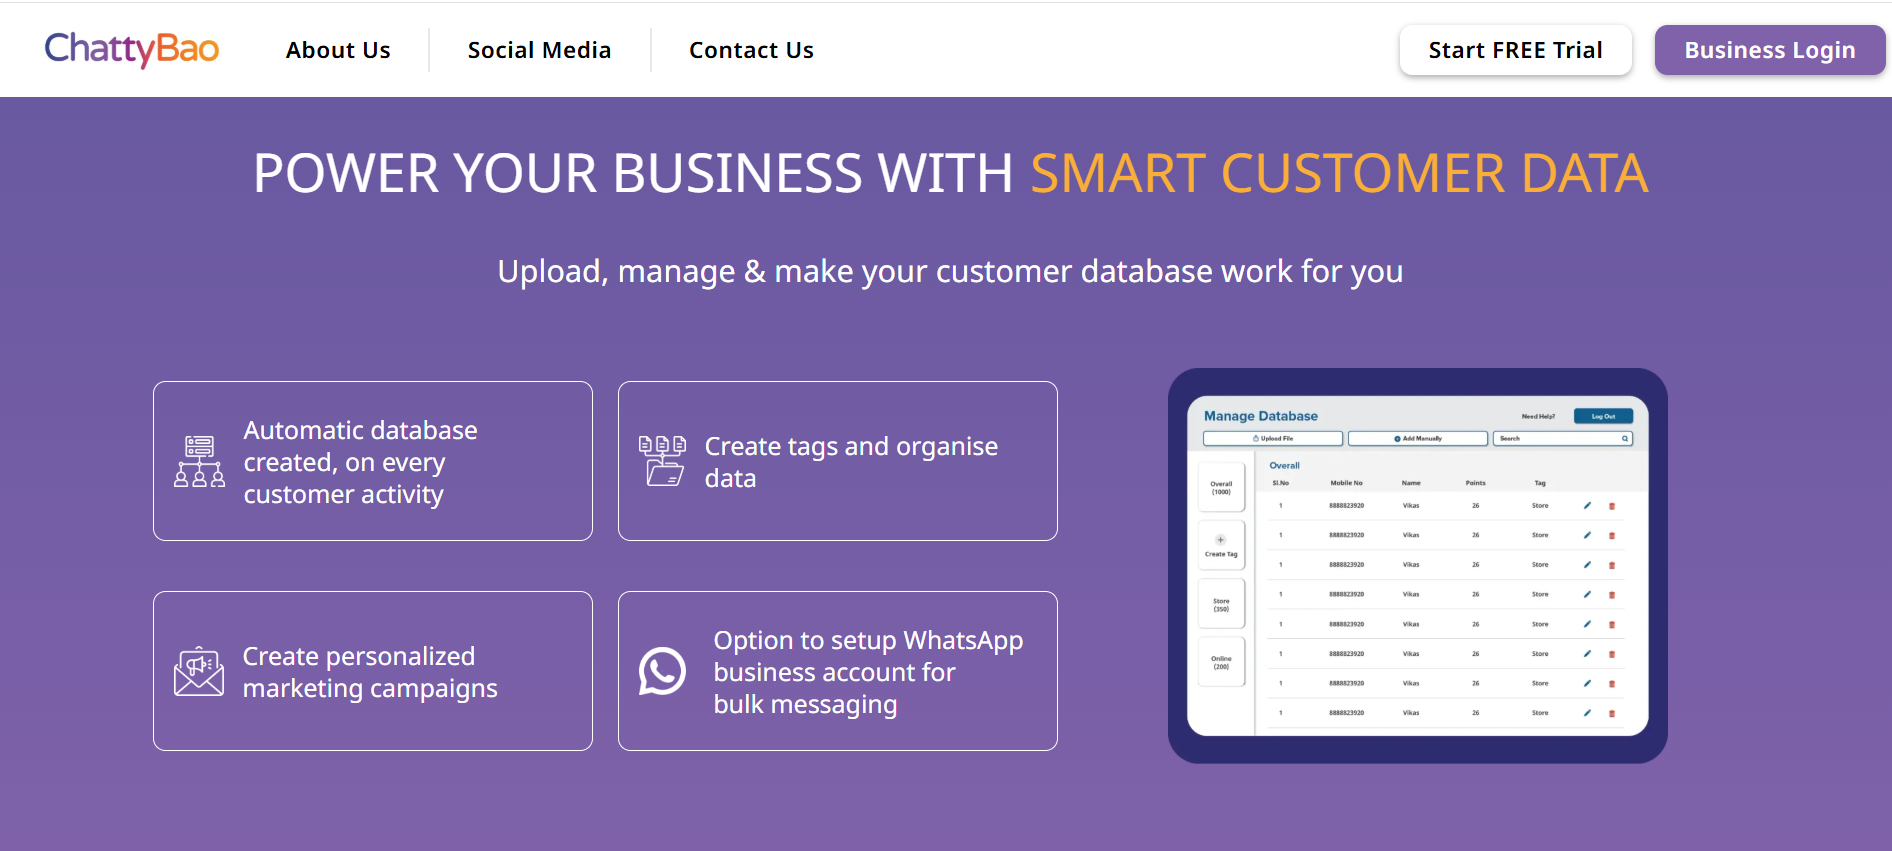Click Need Help? in the preview header
The height and width of the screenshot is (851, 1892).
1538,416
